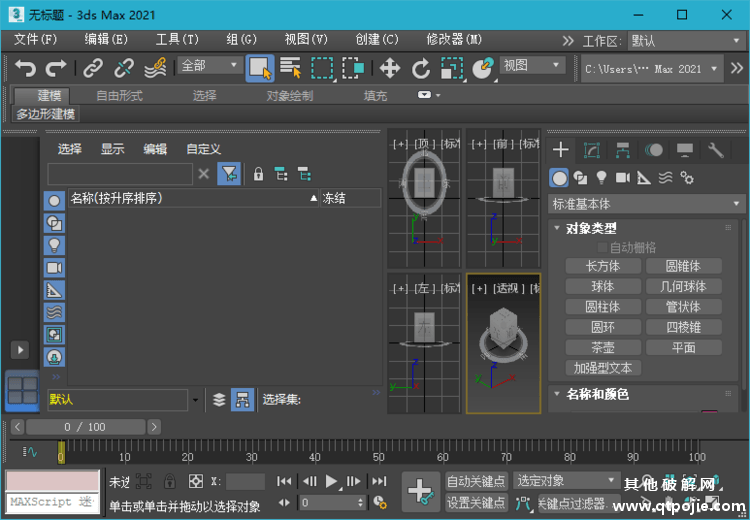Click the Redo arrow icon

[55, 68]
